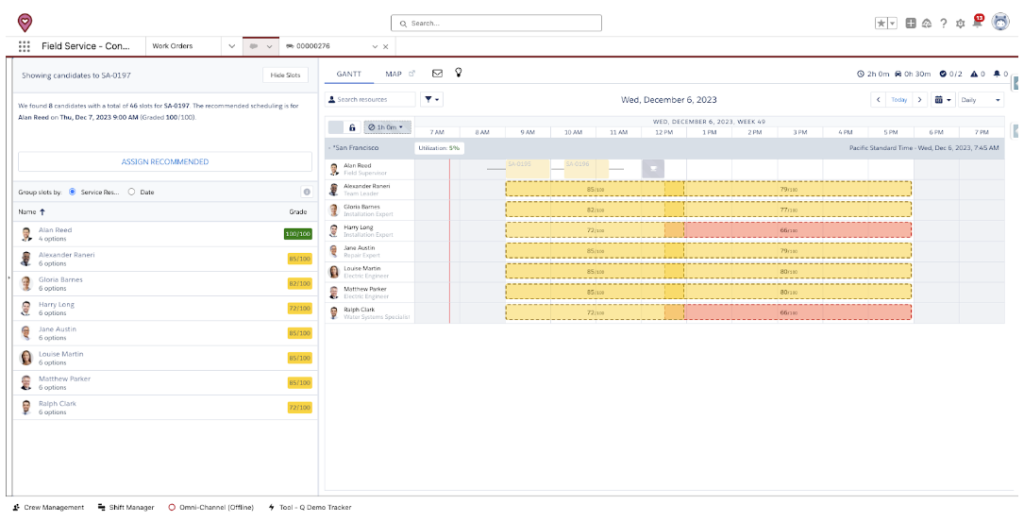Expand the favorites list arrow
The width and height of the screenshot is (1024, 521).
[x=892, y=24]
